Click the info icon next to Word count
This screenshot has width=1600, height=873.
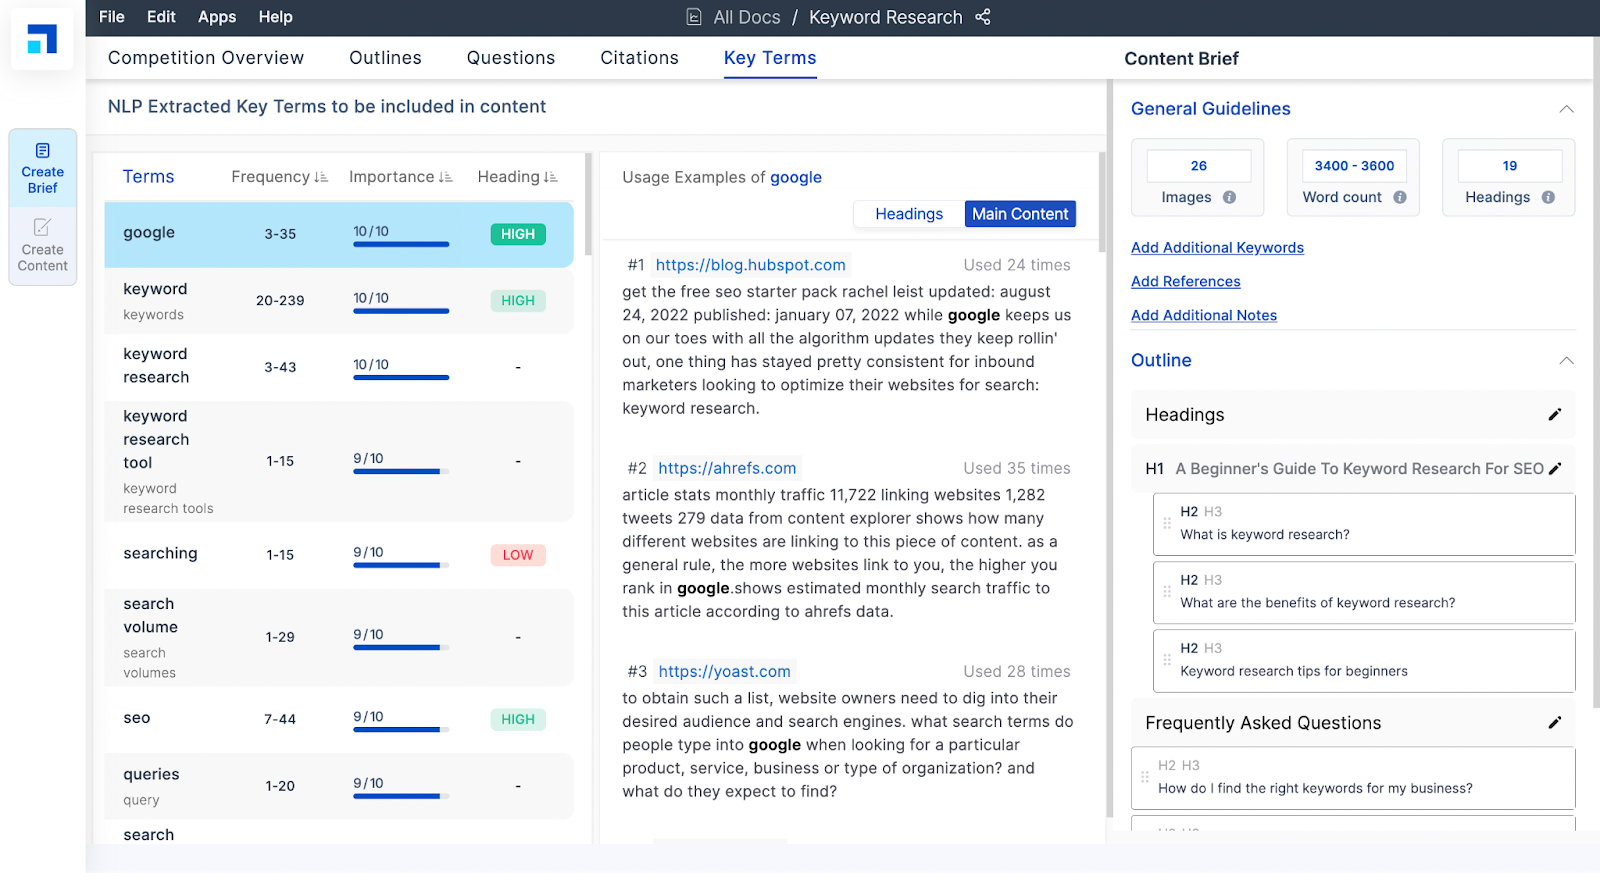tap(1400, 198)
